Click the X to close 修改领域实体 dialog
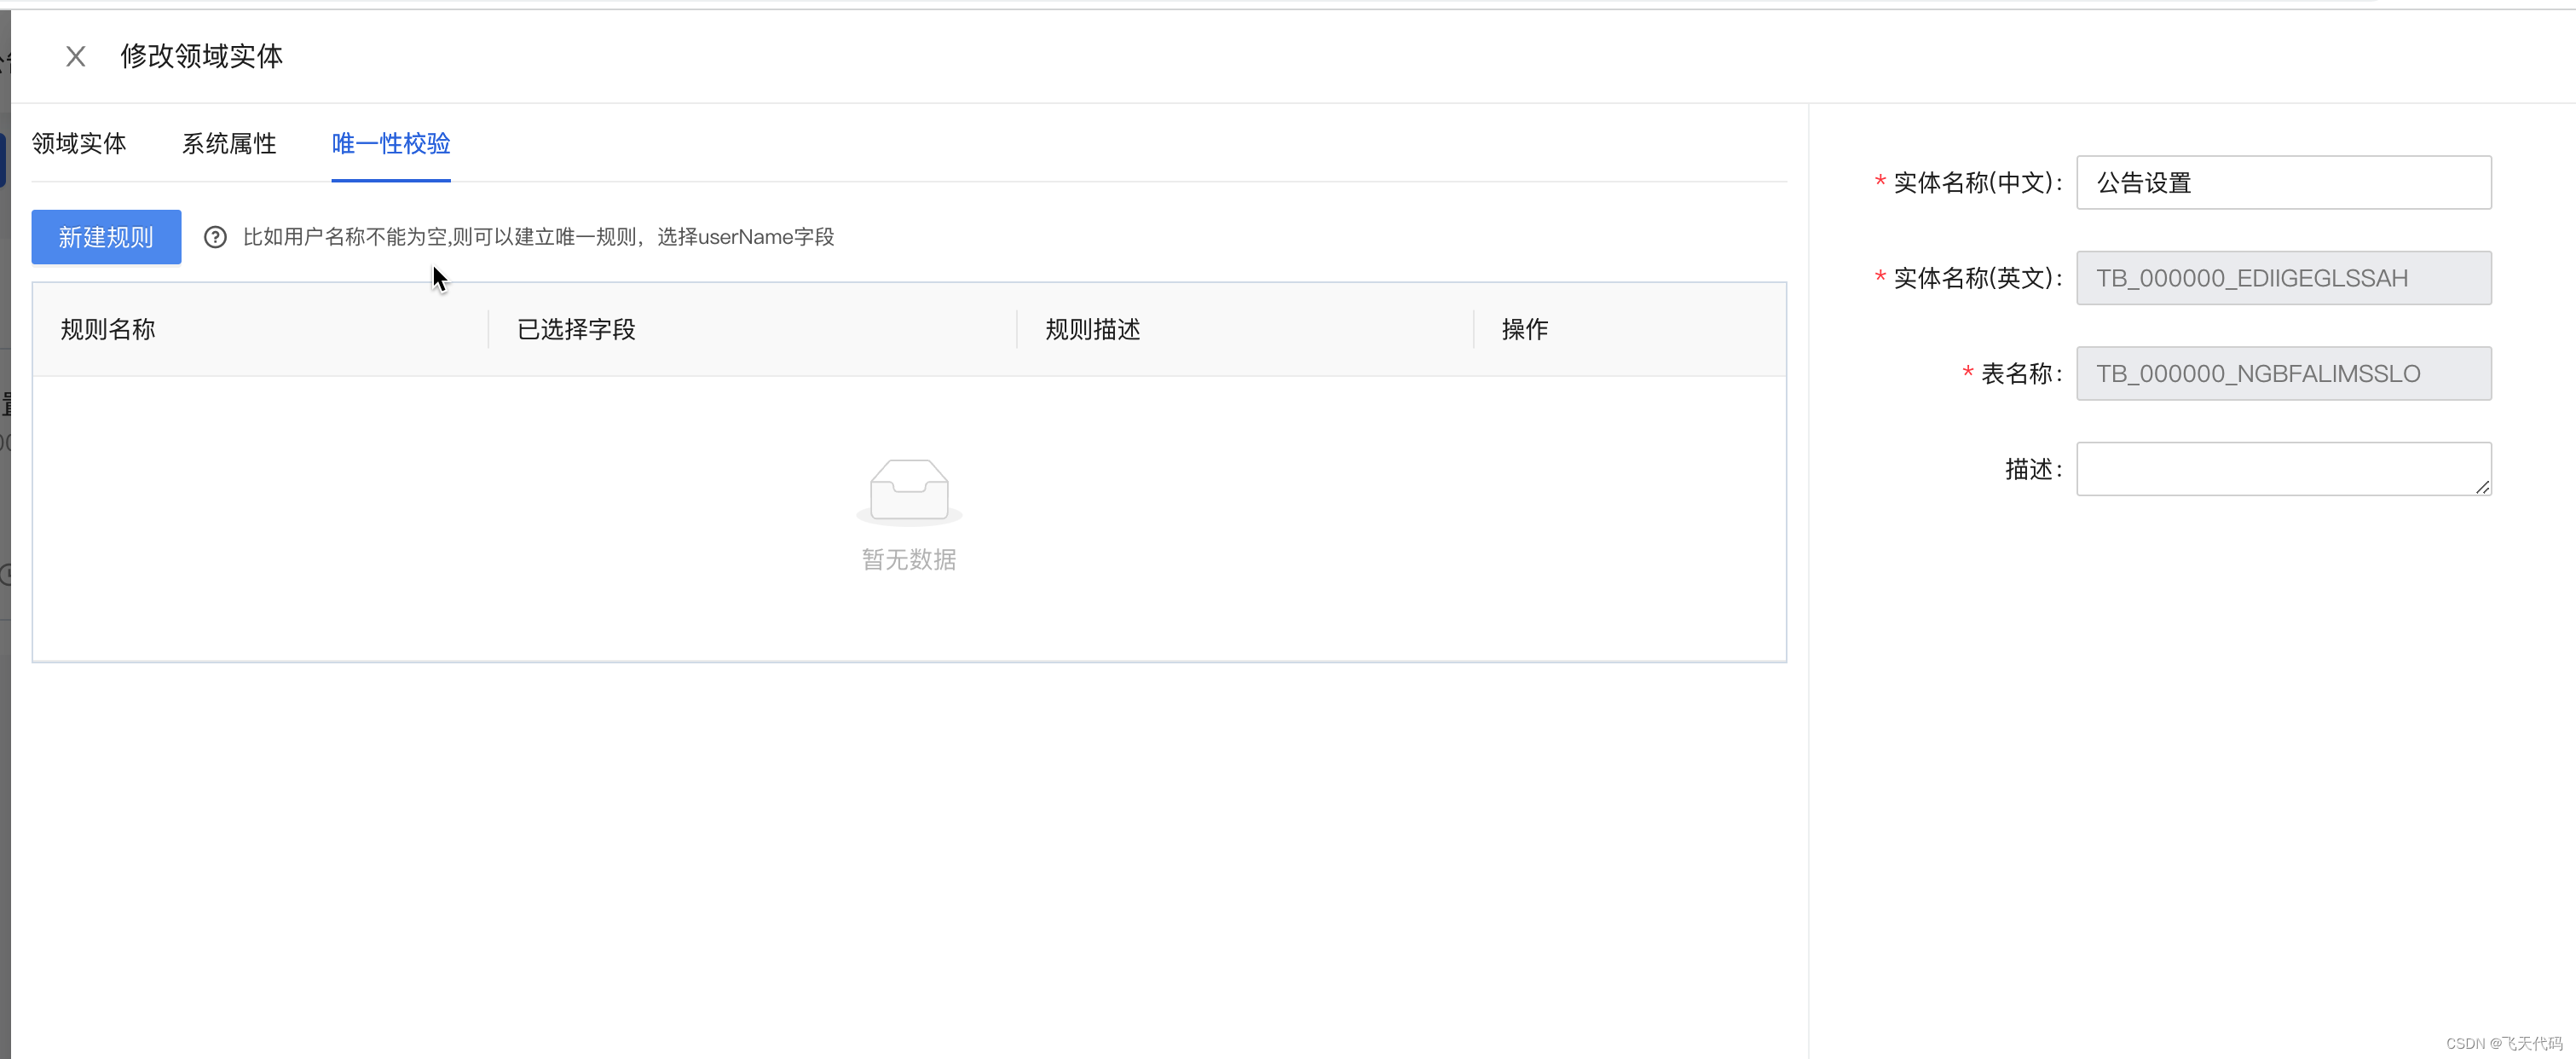Screen dimensions: 2576x1059 pos(76,56)
